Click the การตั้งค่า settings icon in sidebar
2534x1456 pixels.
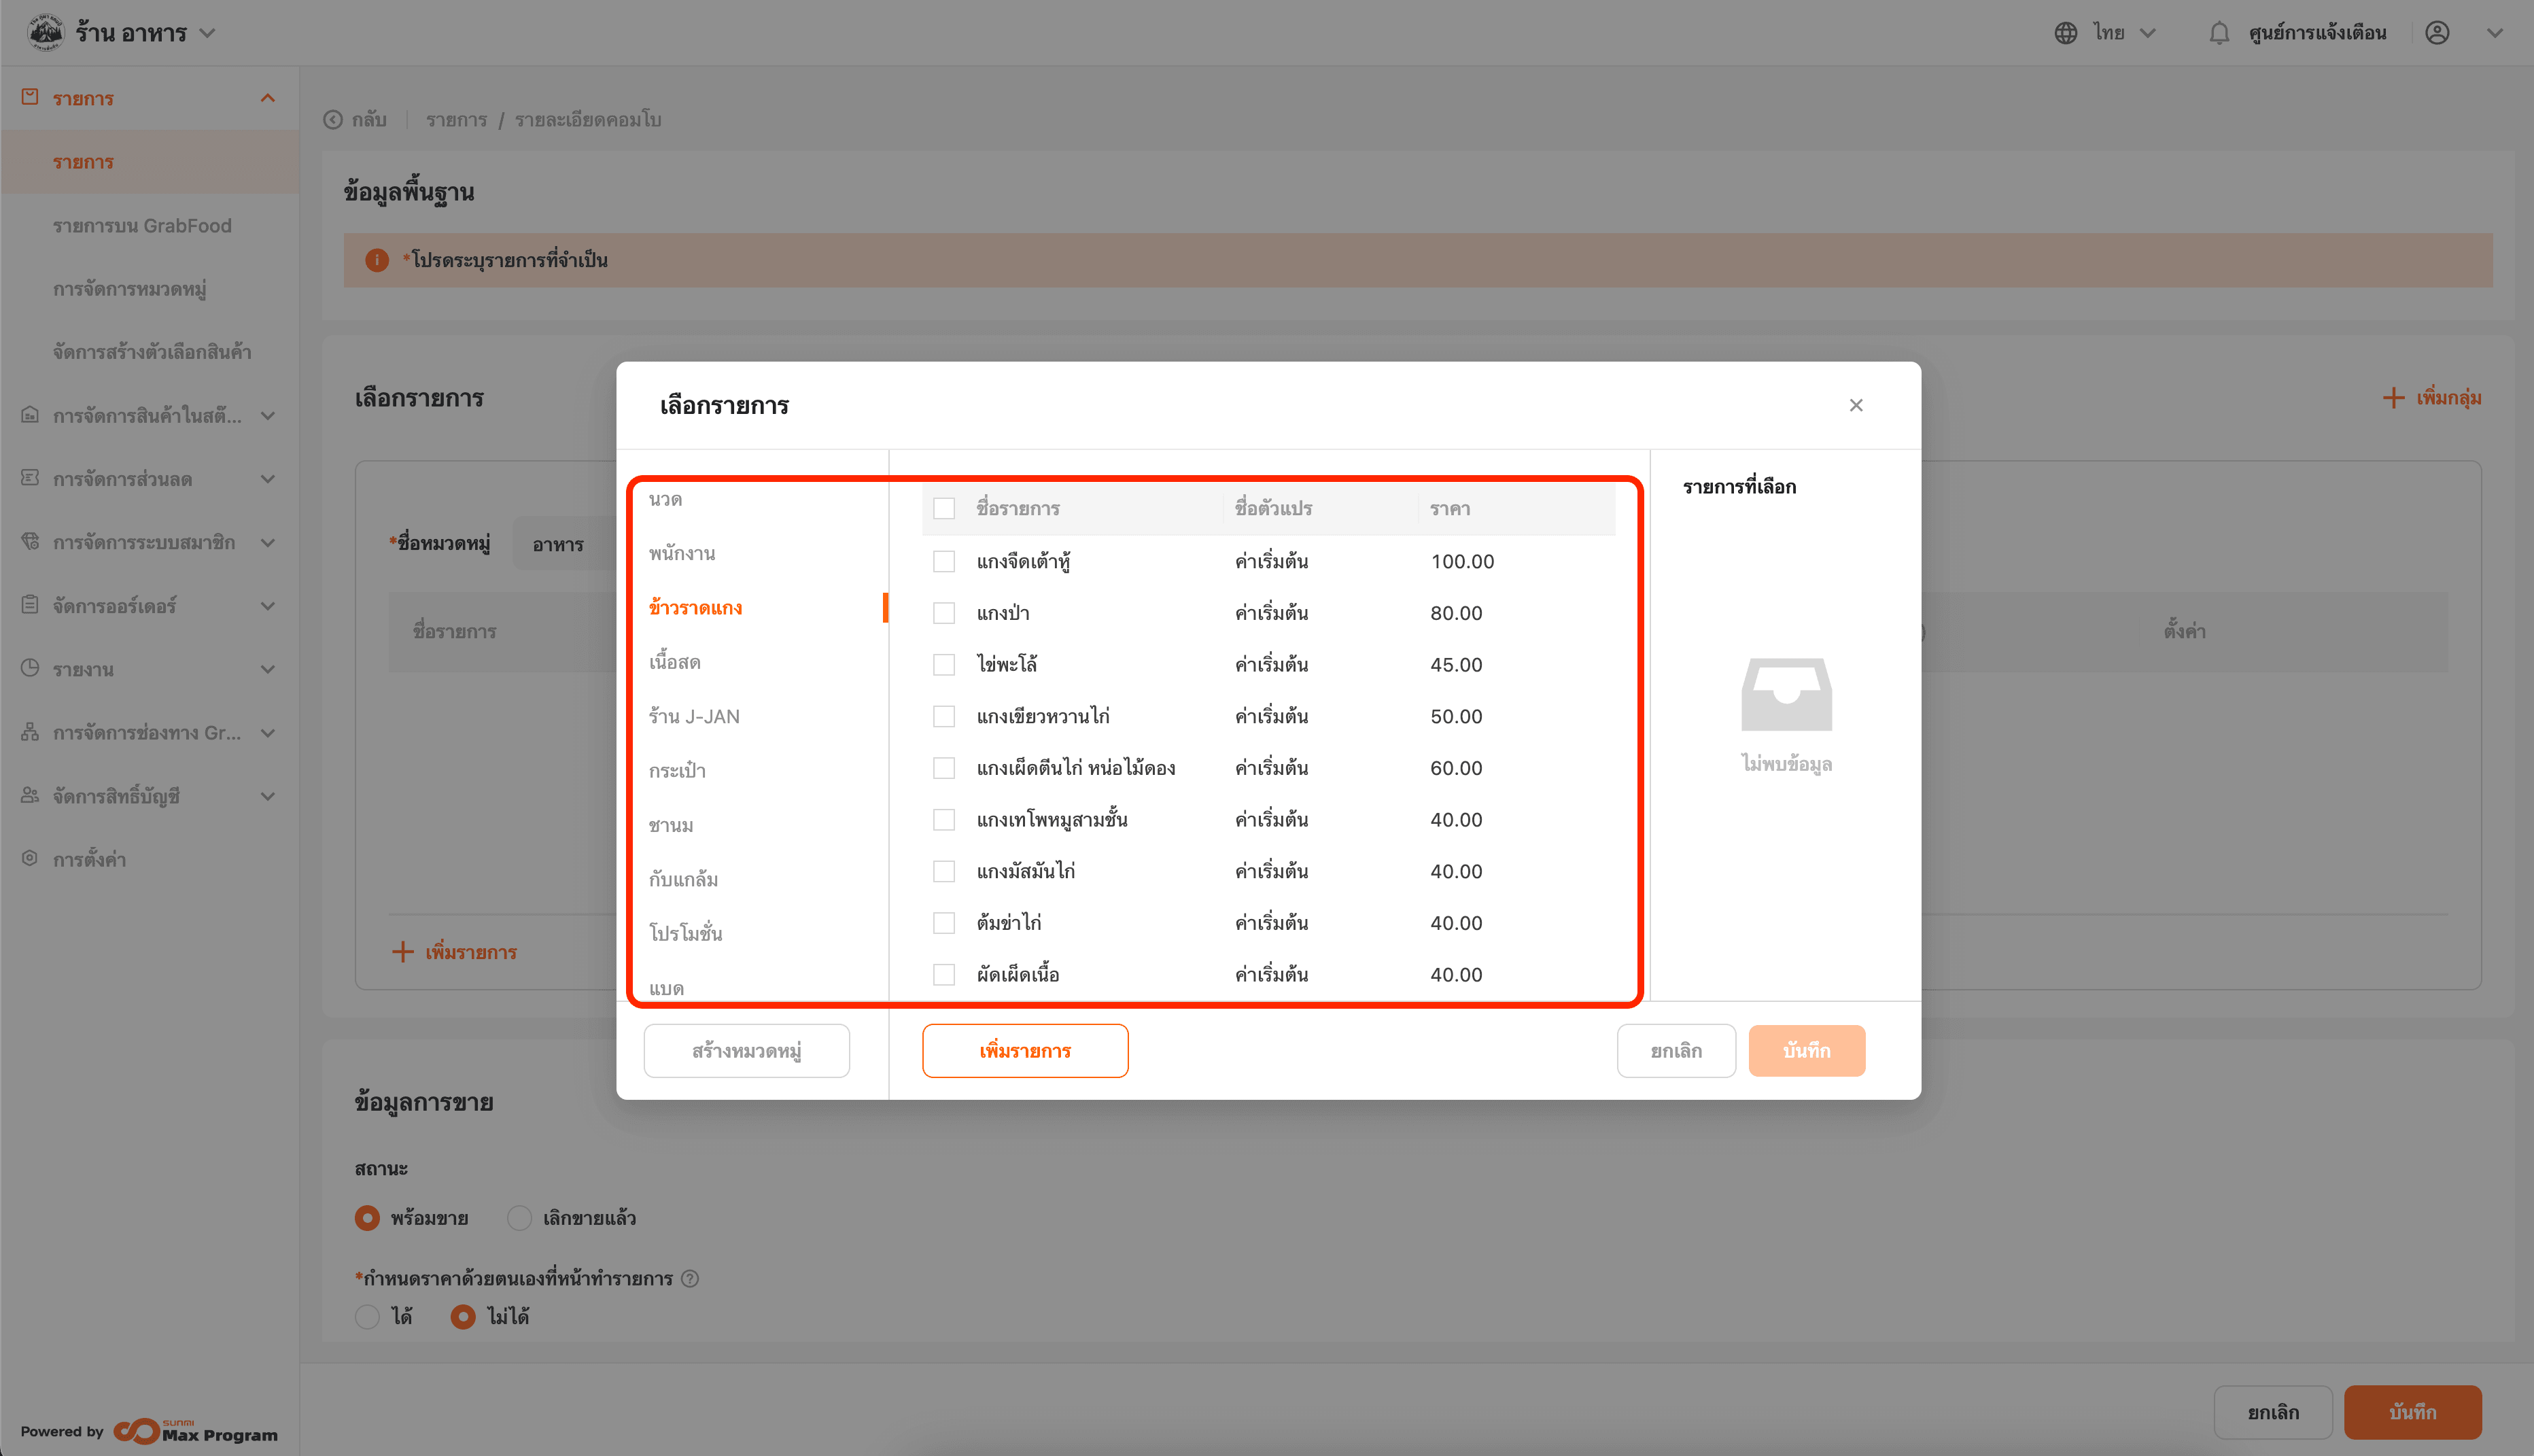30,859
